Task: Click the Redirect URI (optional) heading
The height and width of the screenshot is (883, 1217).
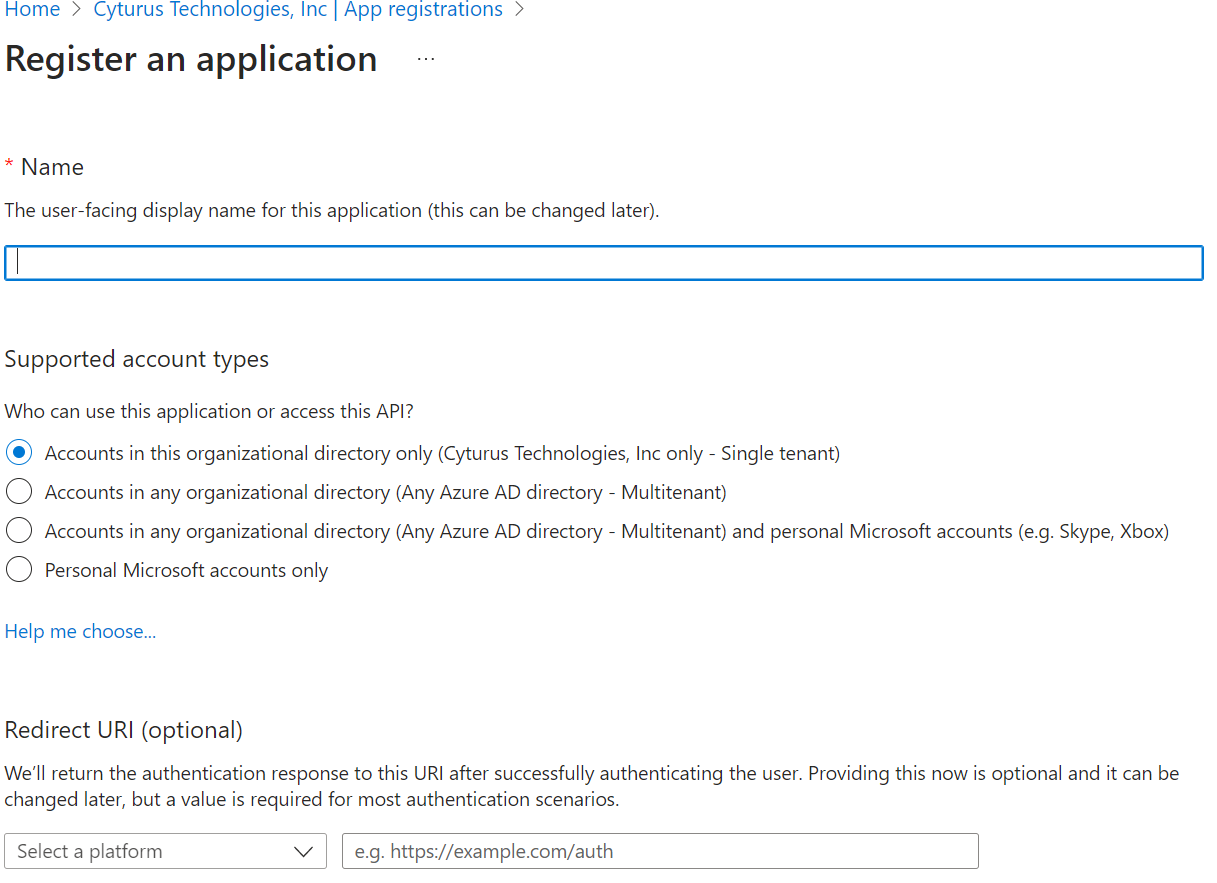Action: pyautogui.click(x=124, y=730)
